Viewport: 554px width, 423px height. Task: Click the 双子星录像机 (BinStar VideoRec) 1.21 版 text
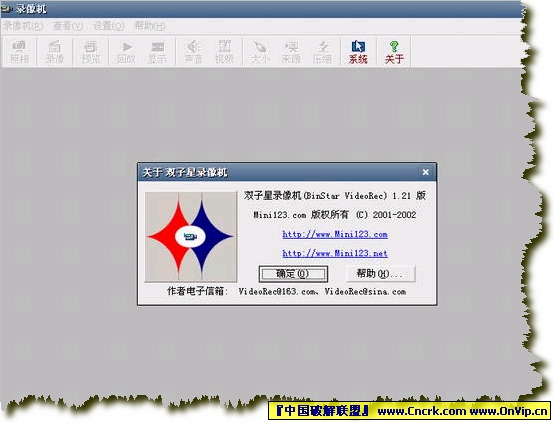coord(335,195)
